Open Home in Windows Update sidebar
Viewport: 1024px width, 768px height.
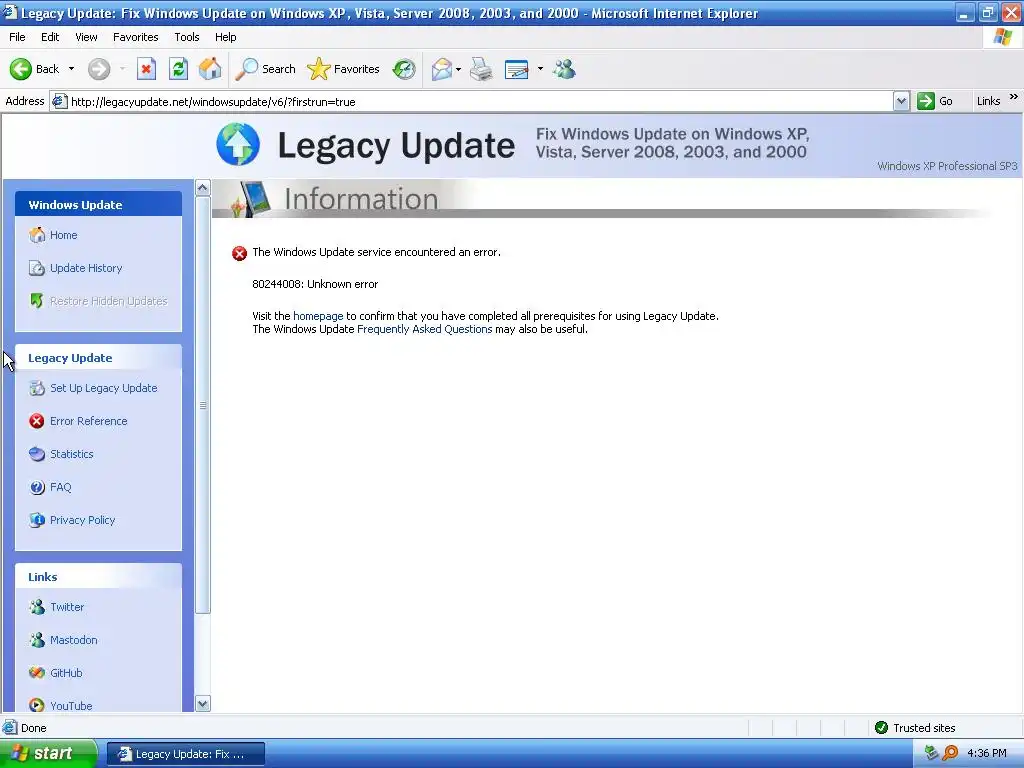click(x=63, y=235)
